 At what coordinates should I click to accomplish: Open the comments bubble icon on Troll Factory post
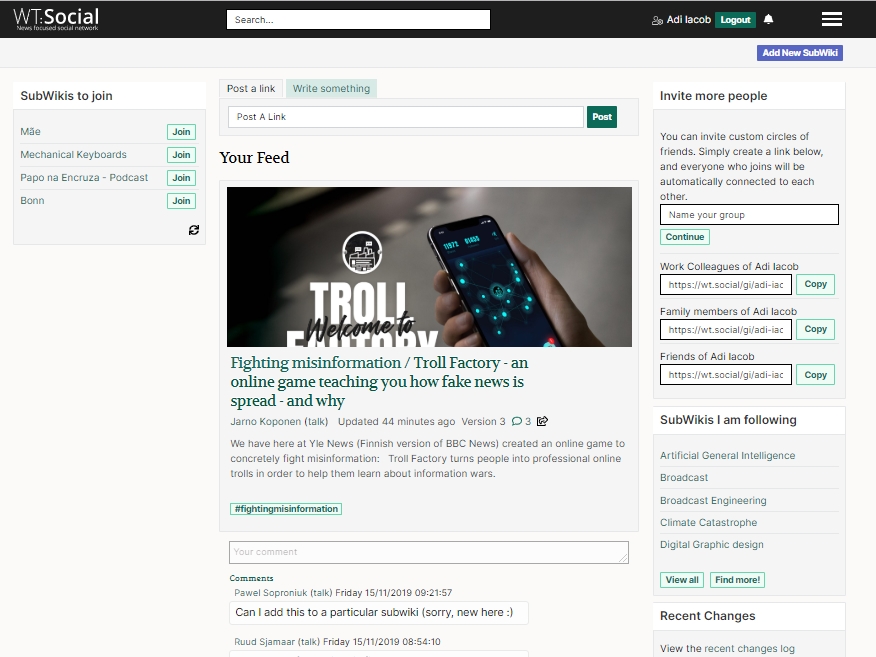517,421
